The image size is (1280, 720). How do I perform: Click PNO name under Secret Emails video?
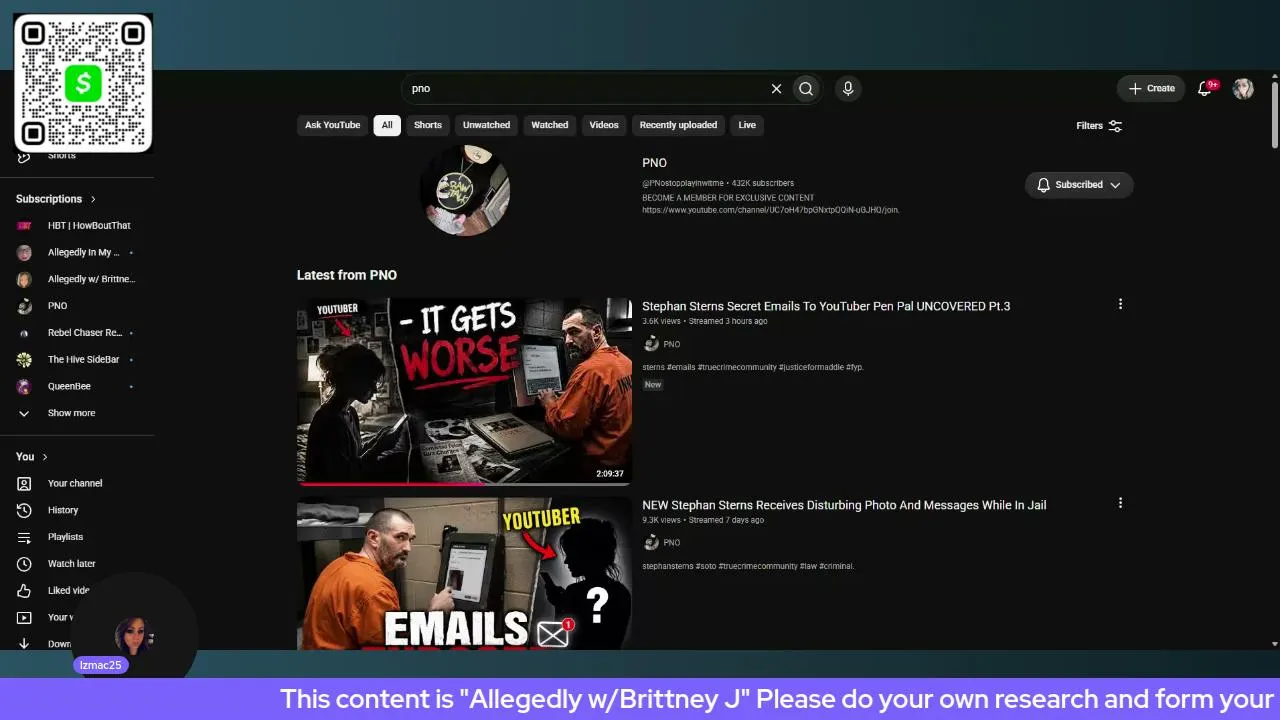point(672,344)
